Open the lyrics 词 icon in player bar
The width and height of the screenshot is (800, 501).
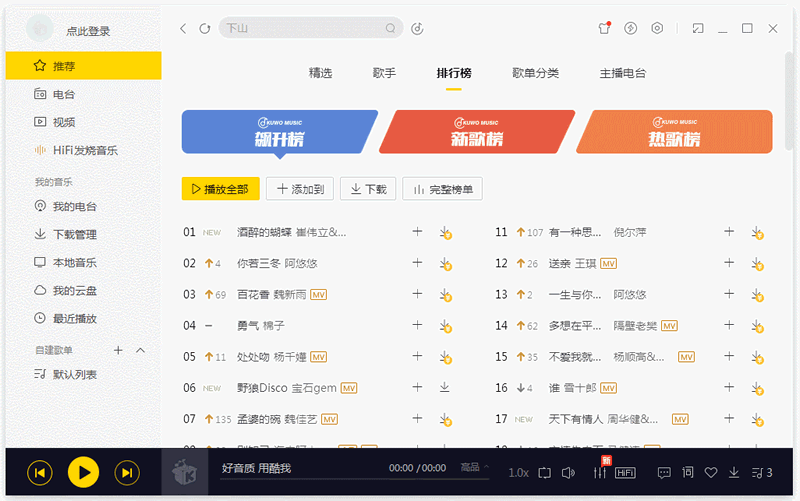[x=687, y=472]
